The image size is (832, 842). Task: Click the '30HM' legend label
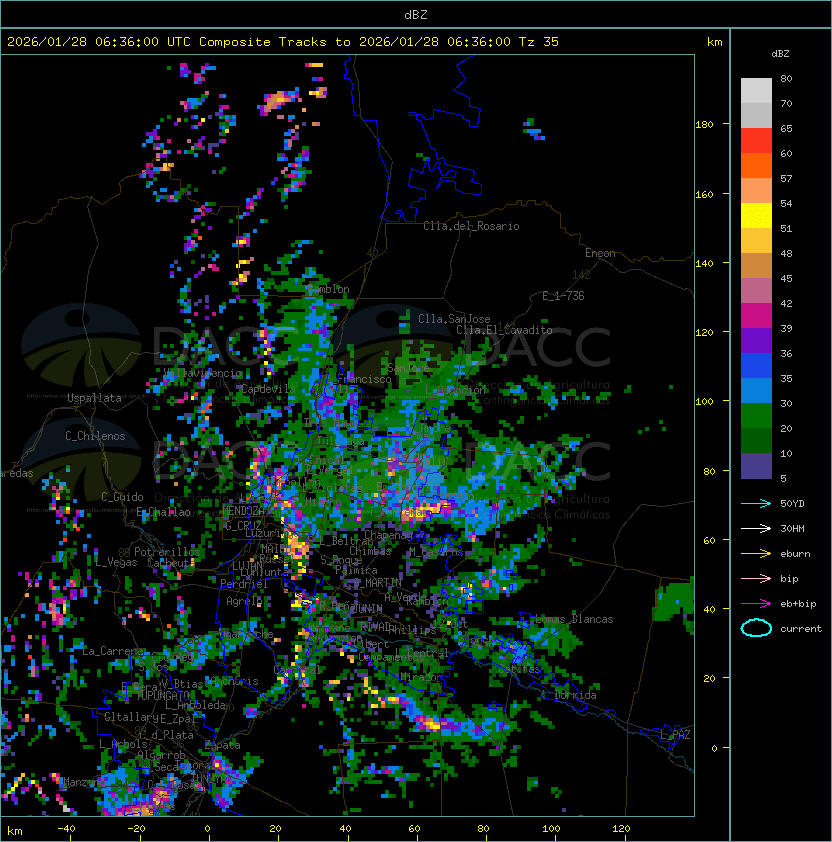(792, 528)
